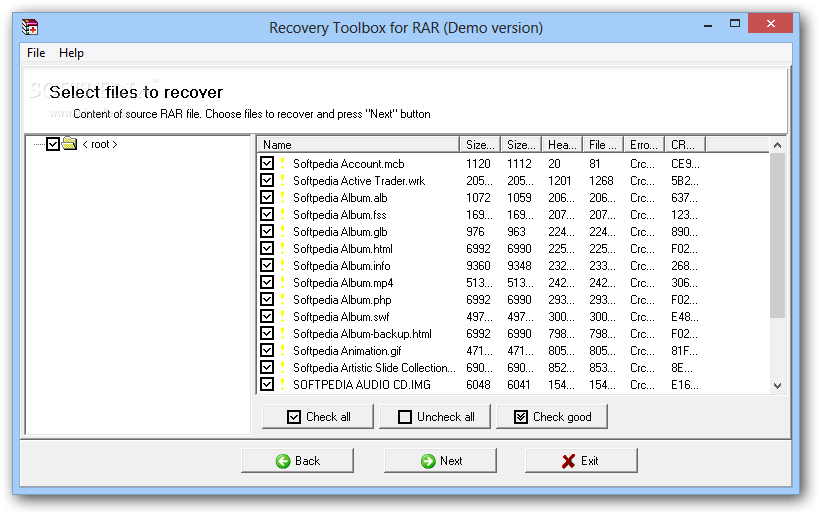Image resolution: width=820 pixels, height=515 pixels.
Task: Click the Uncheck all button
Action: (435, 417)
